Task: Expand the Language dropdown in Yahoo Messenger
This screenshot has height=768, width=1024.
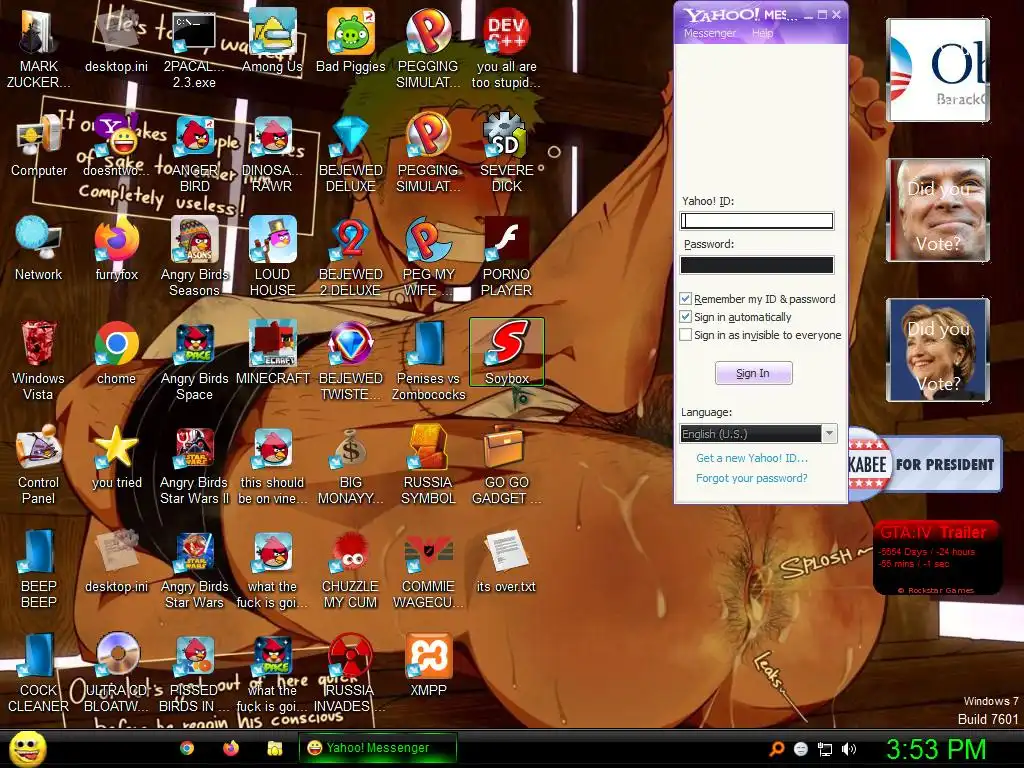Action: [829, 434]
